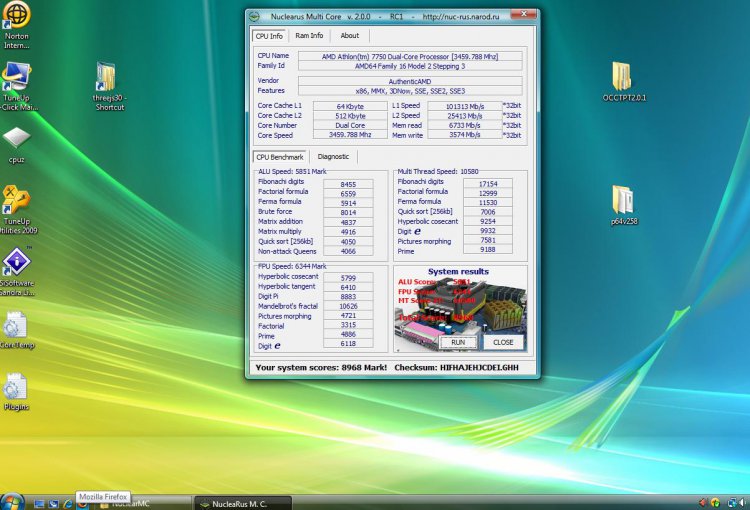Click L2 Speed value 25413 Mb/s
This screenshot has height=510, width=750.
tap(464, 116)
